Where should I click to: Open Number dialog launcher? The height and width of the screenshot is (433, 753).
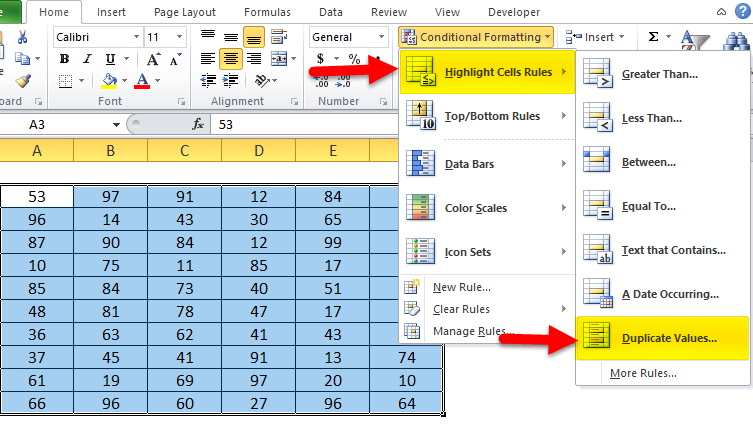[x=383, y=102]
